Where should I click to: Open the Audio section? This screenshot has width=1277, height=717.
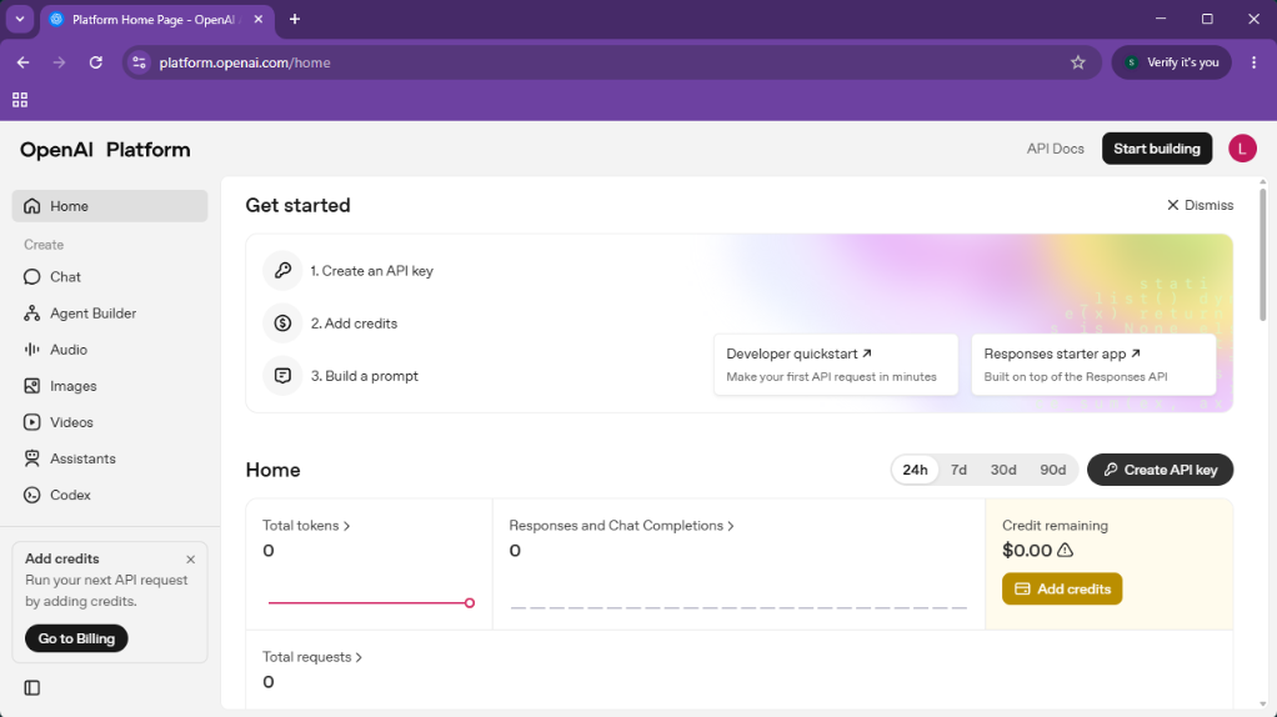tap(110, 349)
